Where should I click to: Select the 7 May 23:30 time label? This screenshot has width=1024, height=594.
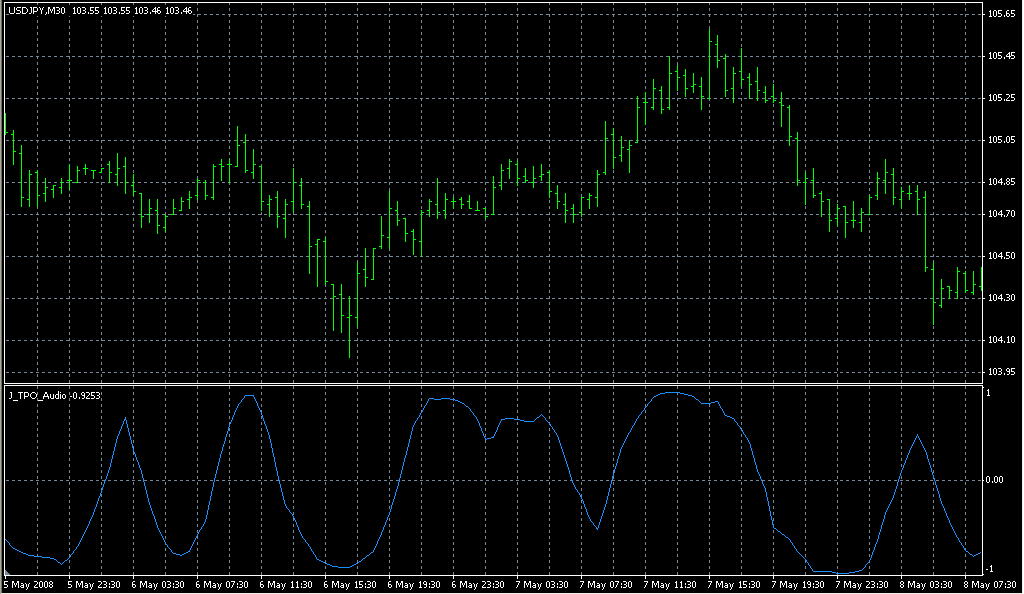[862, 585]
